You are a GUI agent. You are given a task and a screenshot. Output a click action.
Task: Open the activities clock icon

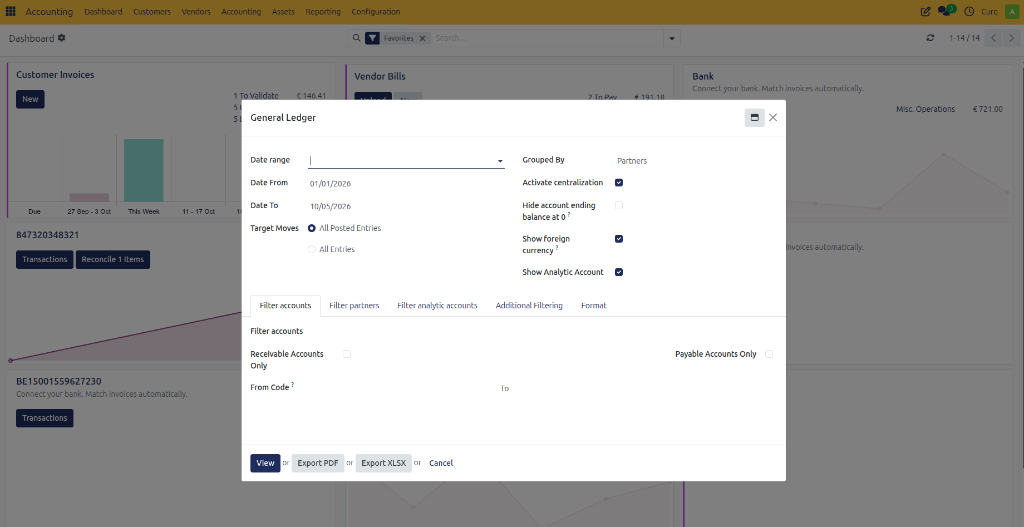point(969,12)
